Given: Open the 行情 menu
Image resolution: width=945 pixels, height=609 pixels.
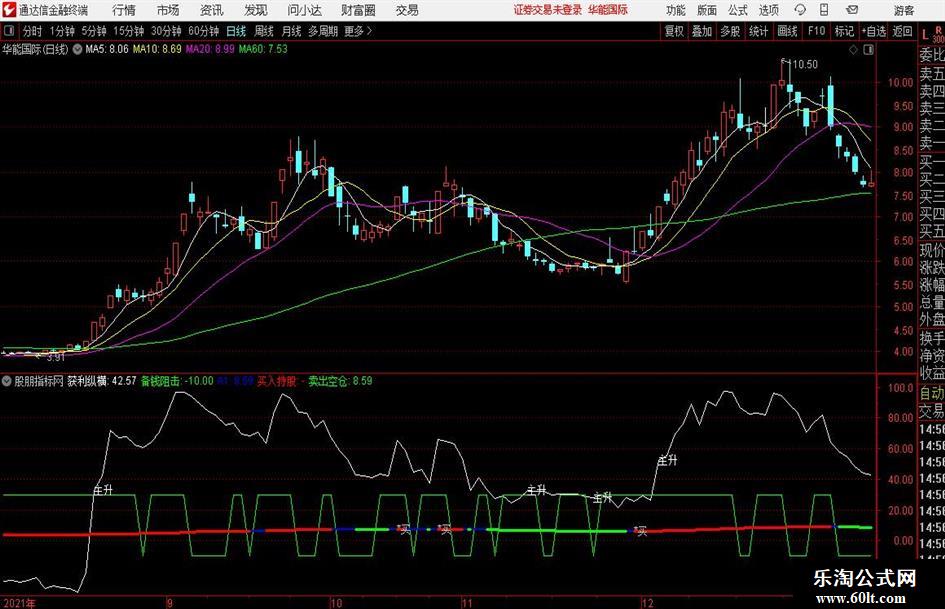Looking at the screenshot, I should coord(124,10).
